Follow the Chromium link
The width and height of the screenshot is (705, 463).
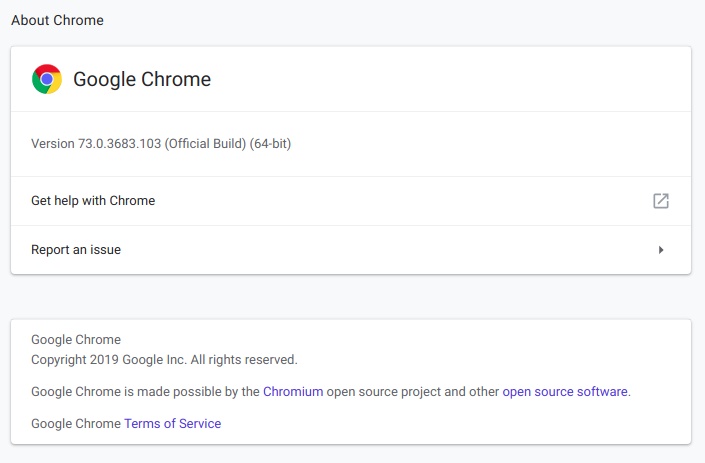293,392
